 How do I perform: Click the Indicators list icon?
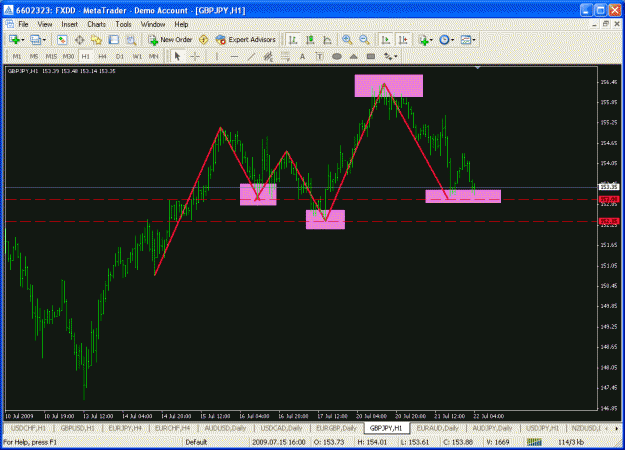point(423,40)
